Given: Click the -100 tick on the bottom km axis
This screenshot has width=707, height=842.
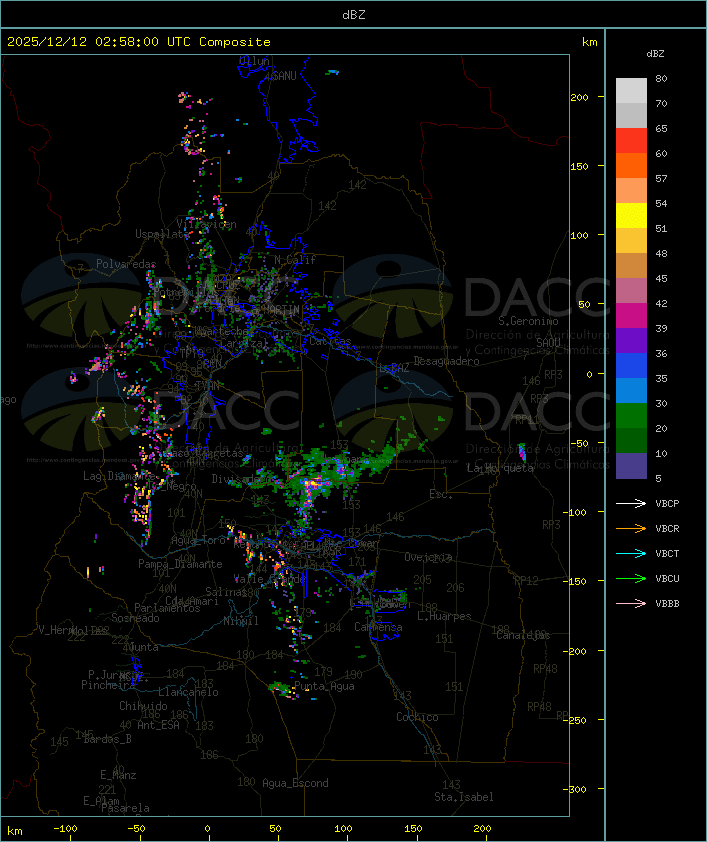Looking at the screenshot, I should 66,828.
